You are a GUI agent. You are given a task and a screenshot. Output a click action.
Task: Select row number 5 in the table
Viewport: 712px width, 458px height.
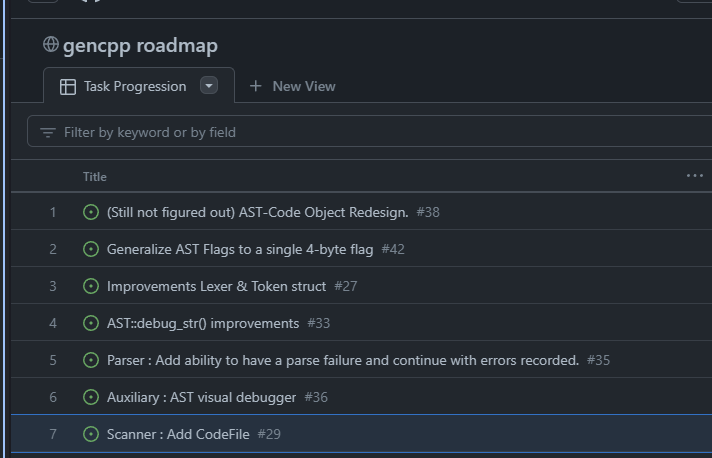click(53, 360)
